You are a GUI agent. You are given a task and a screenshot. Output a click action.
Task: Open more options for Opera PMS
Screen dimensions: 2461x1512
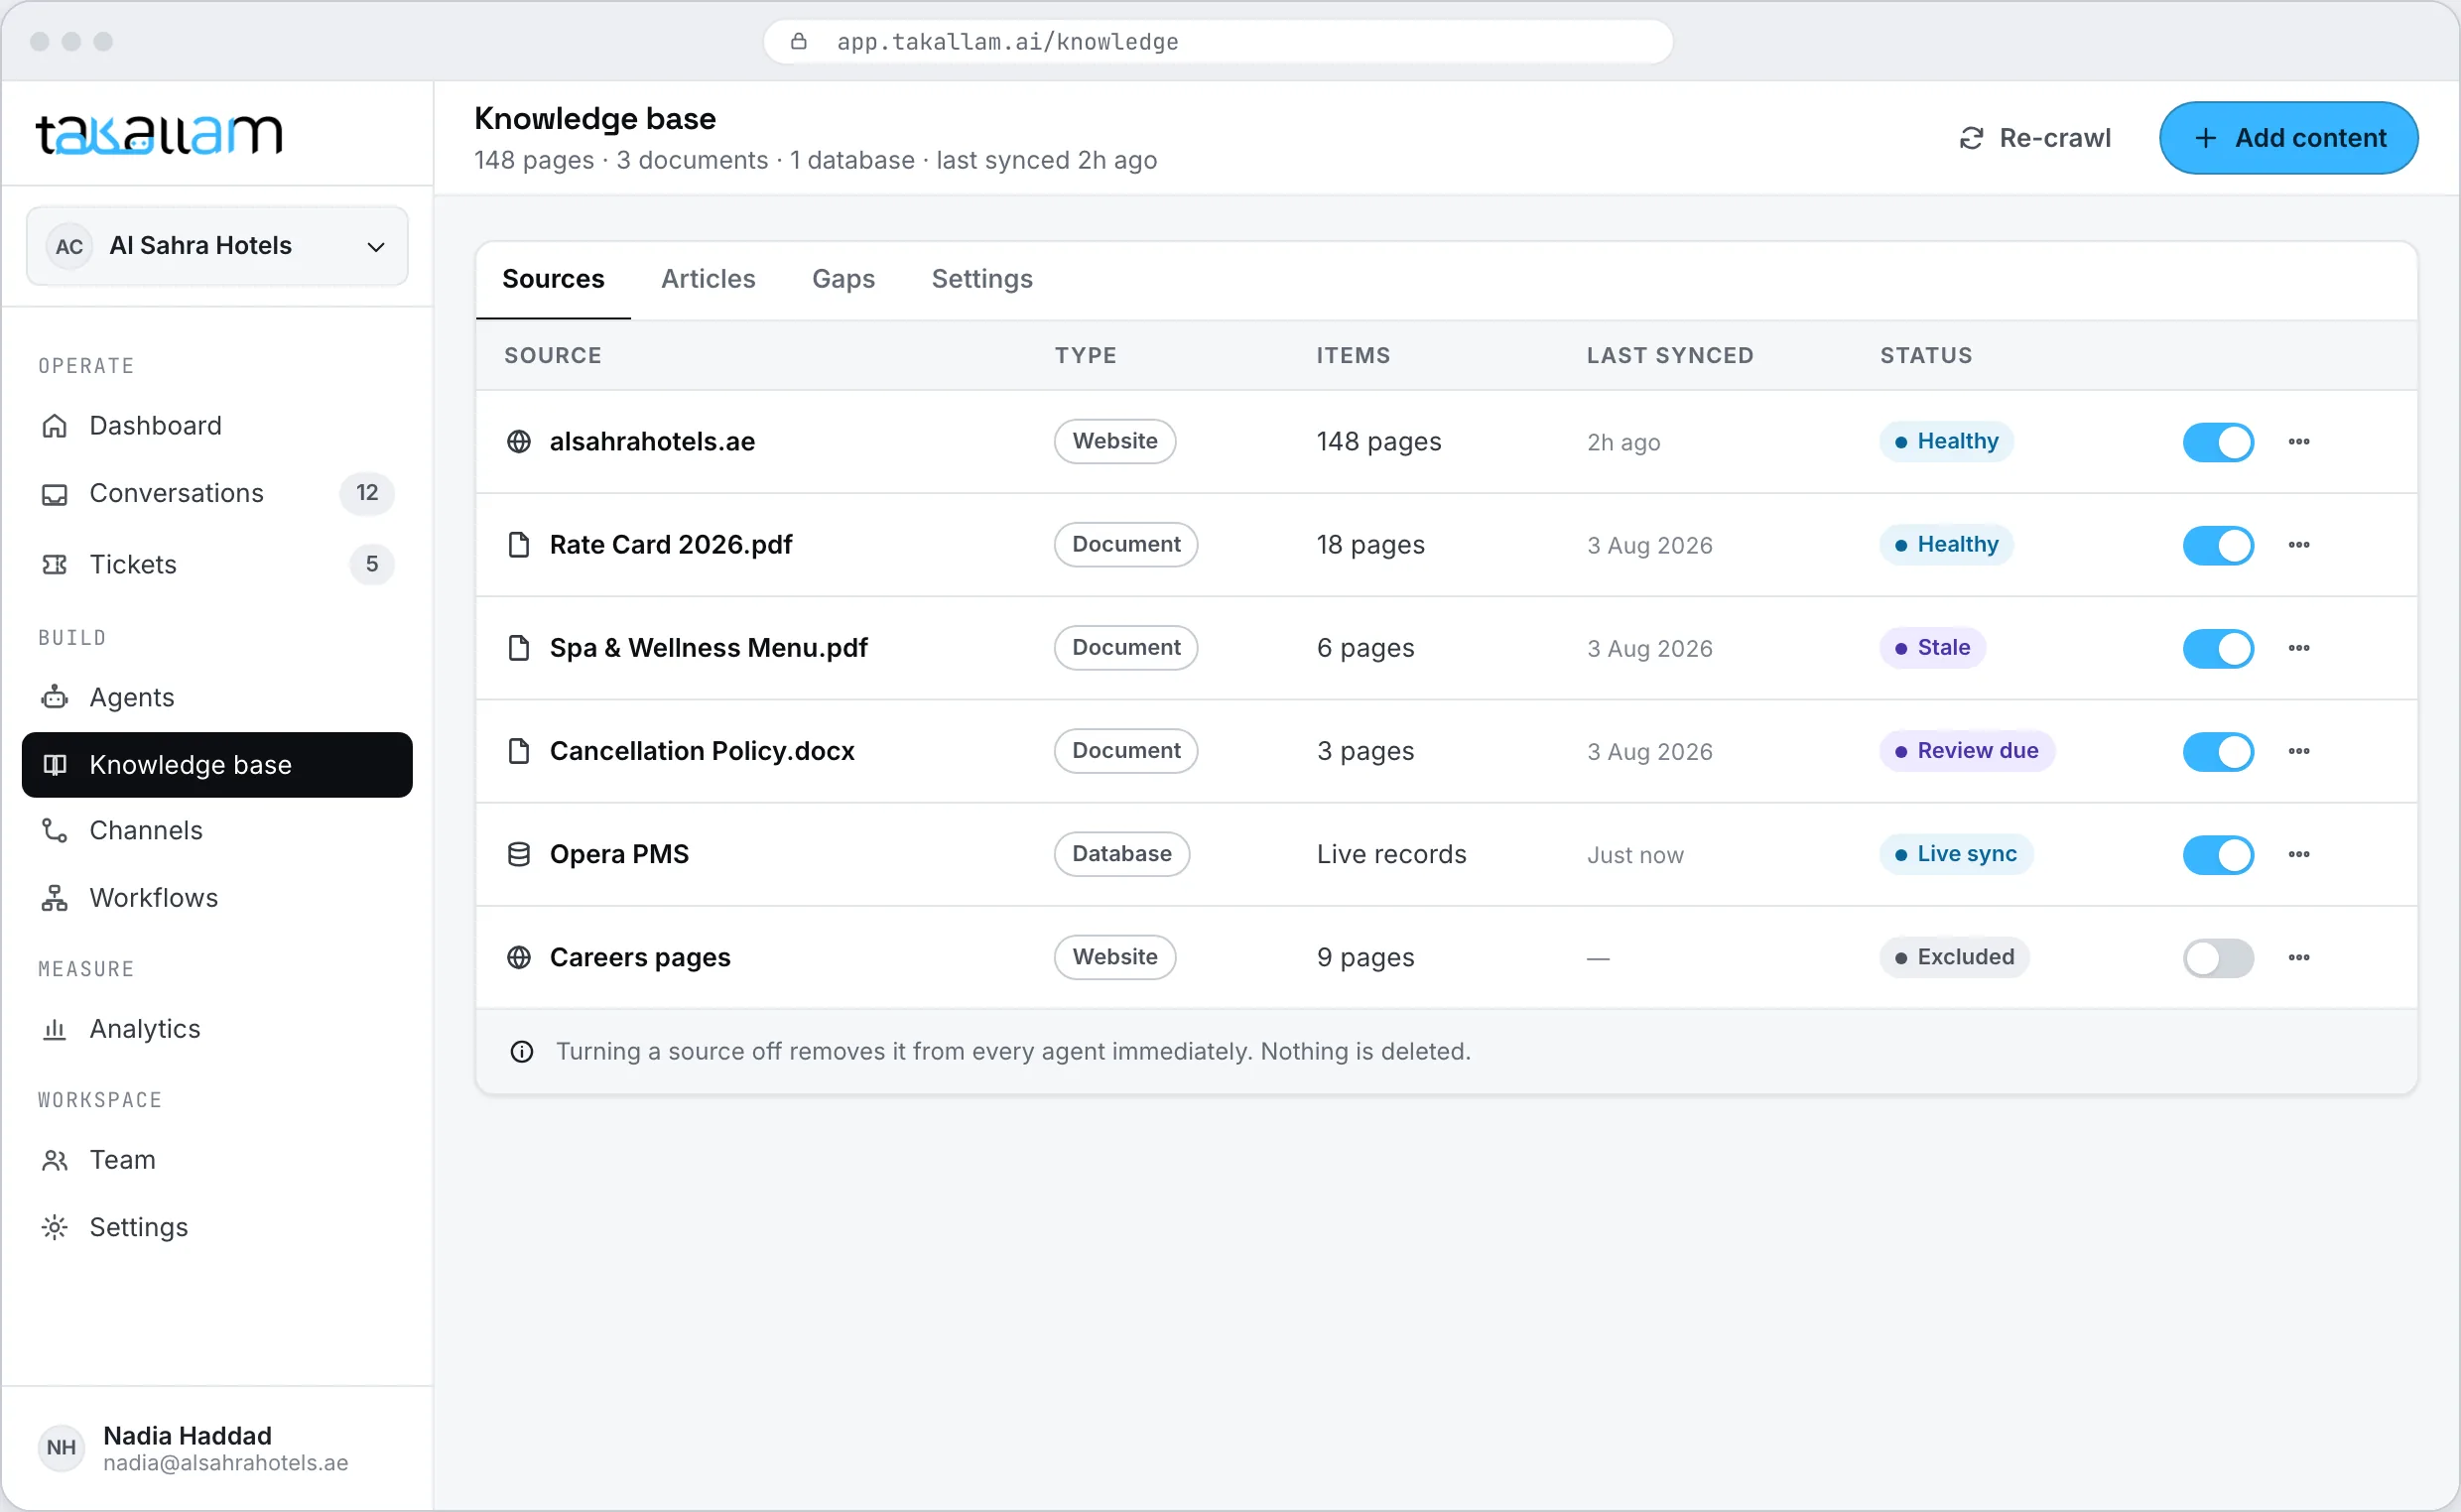coord(2298,853)
